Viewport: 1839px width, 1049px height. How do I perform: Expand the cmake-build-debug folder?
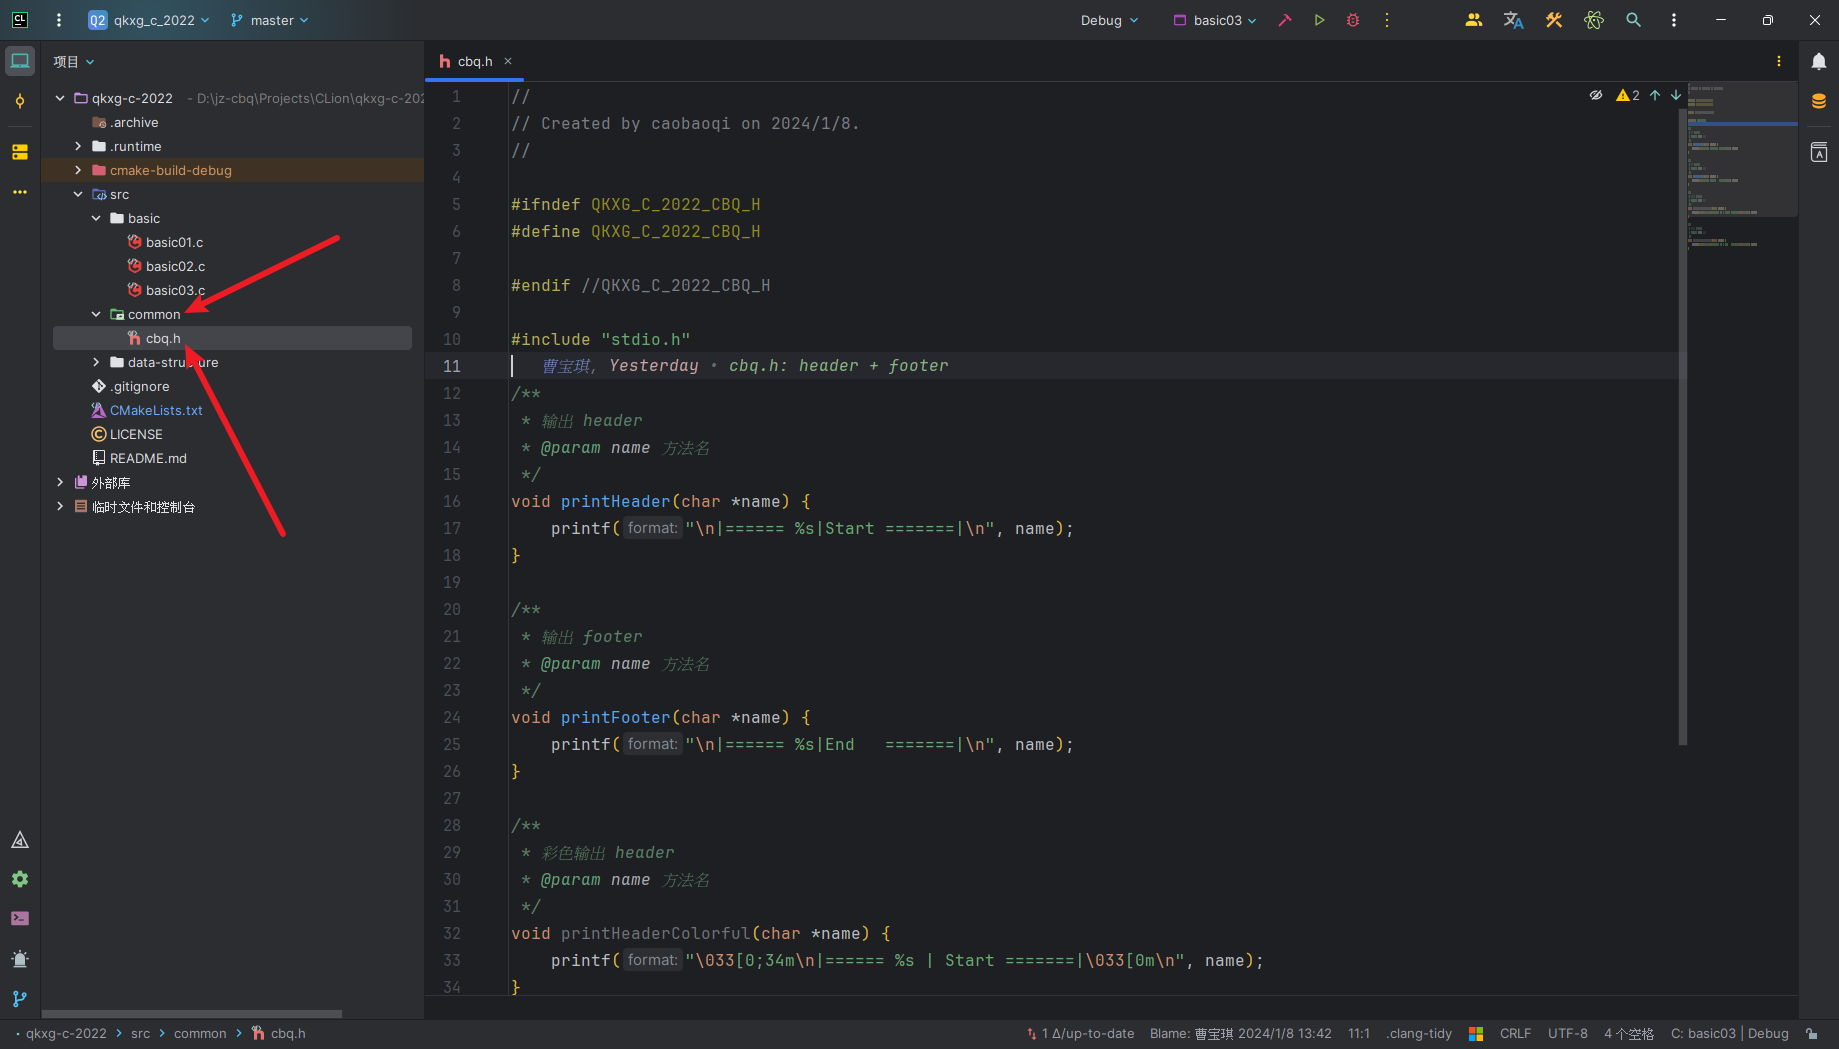78,170
